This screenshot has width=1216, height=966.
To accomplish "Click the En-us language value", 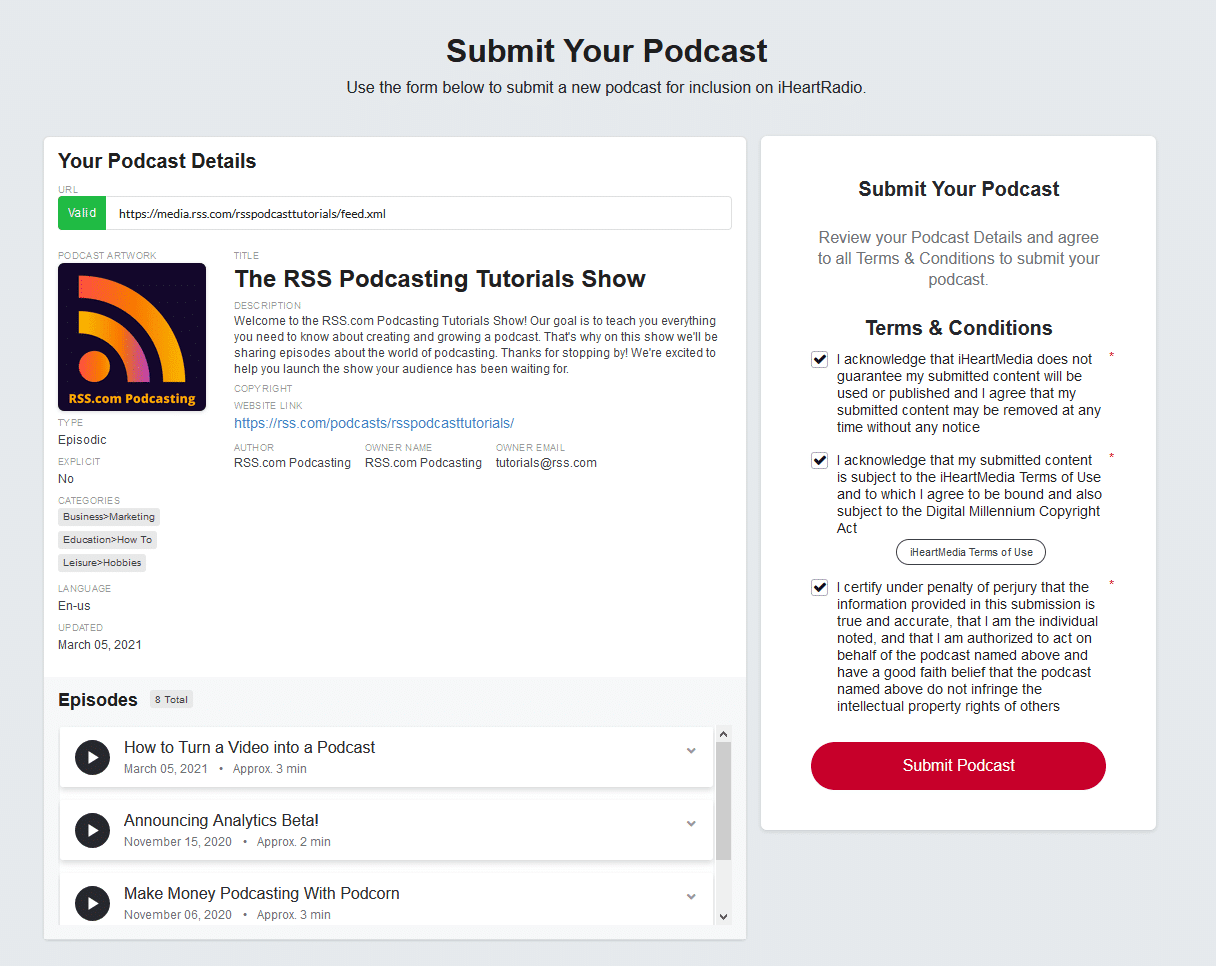I will [x=74, y=606].
